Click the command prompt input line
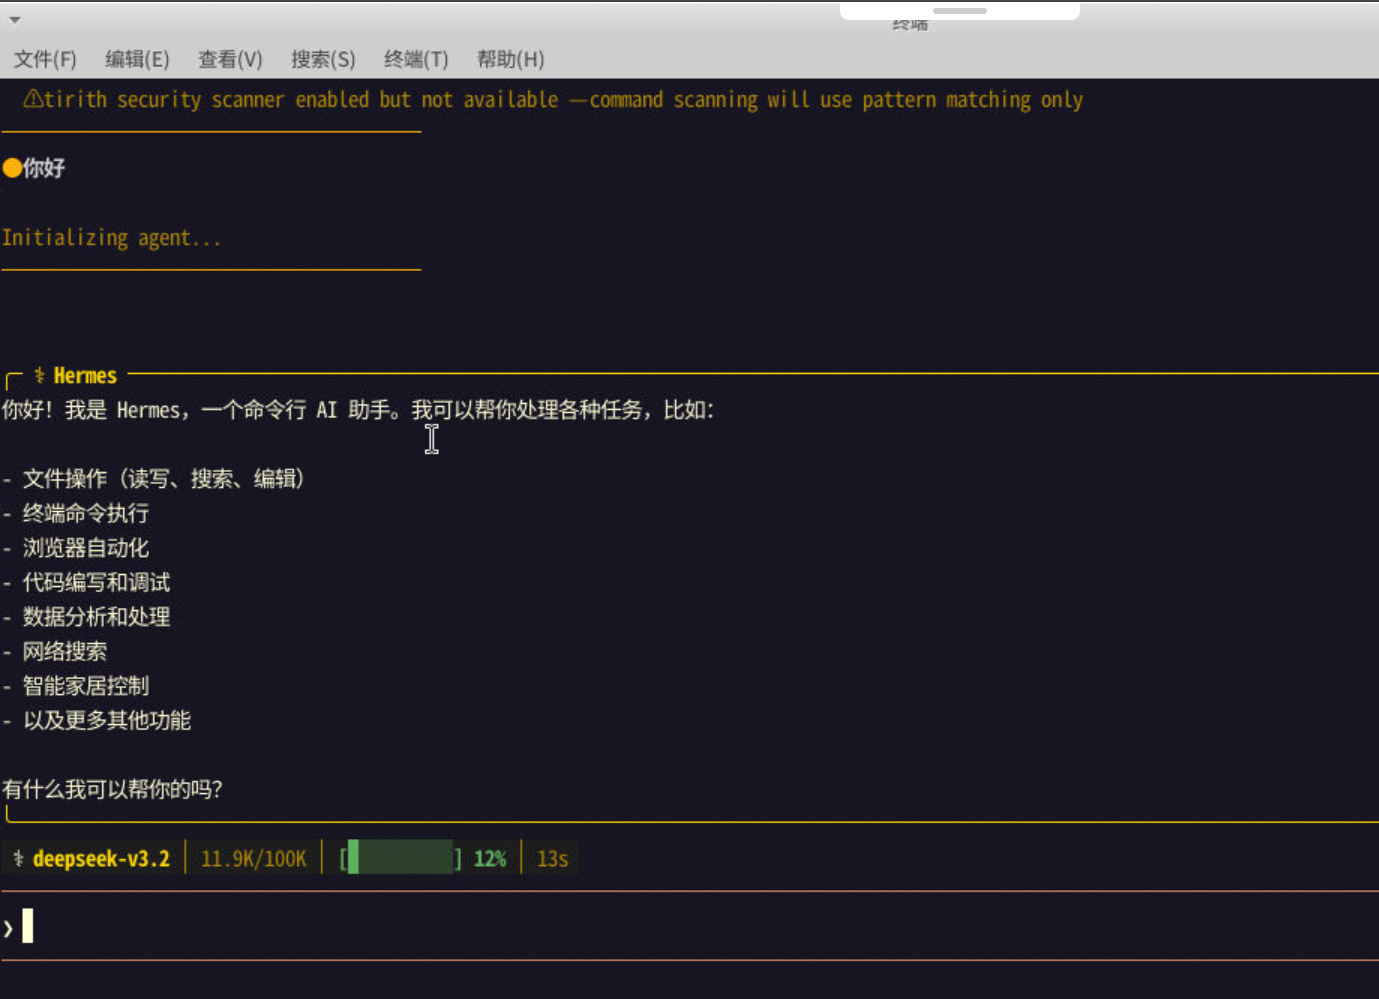This screenshot has height=999, width=1379. [690, 926]
